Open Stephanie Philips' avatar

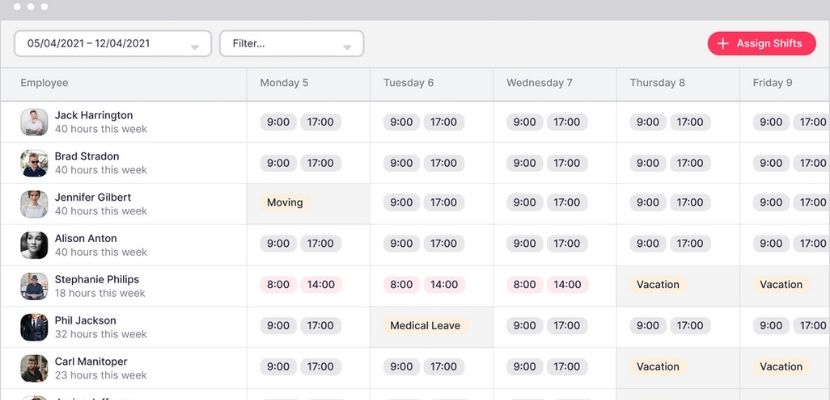34,286
